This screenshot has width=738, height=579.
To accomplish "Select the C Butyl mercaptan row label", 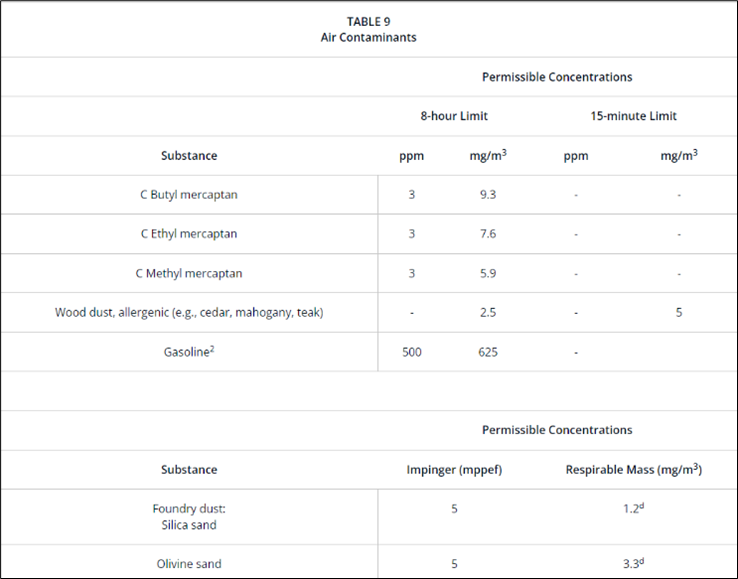I will 189,195.
